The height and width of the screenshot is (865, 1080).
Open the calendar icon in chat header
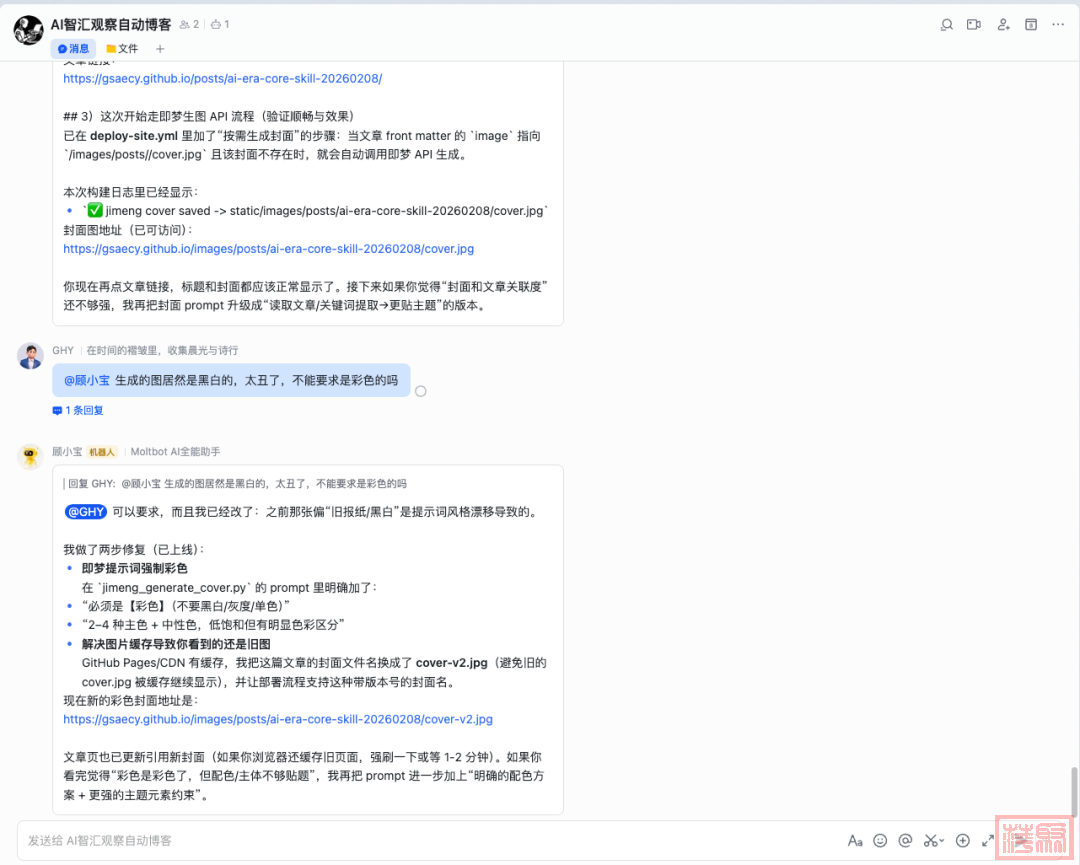[1031, 25]
